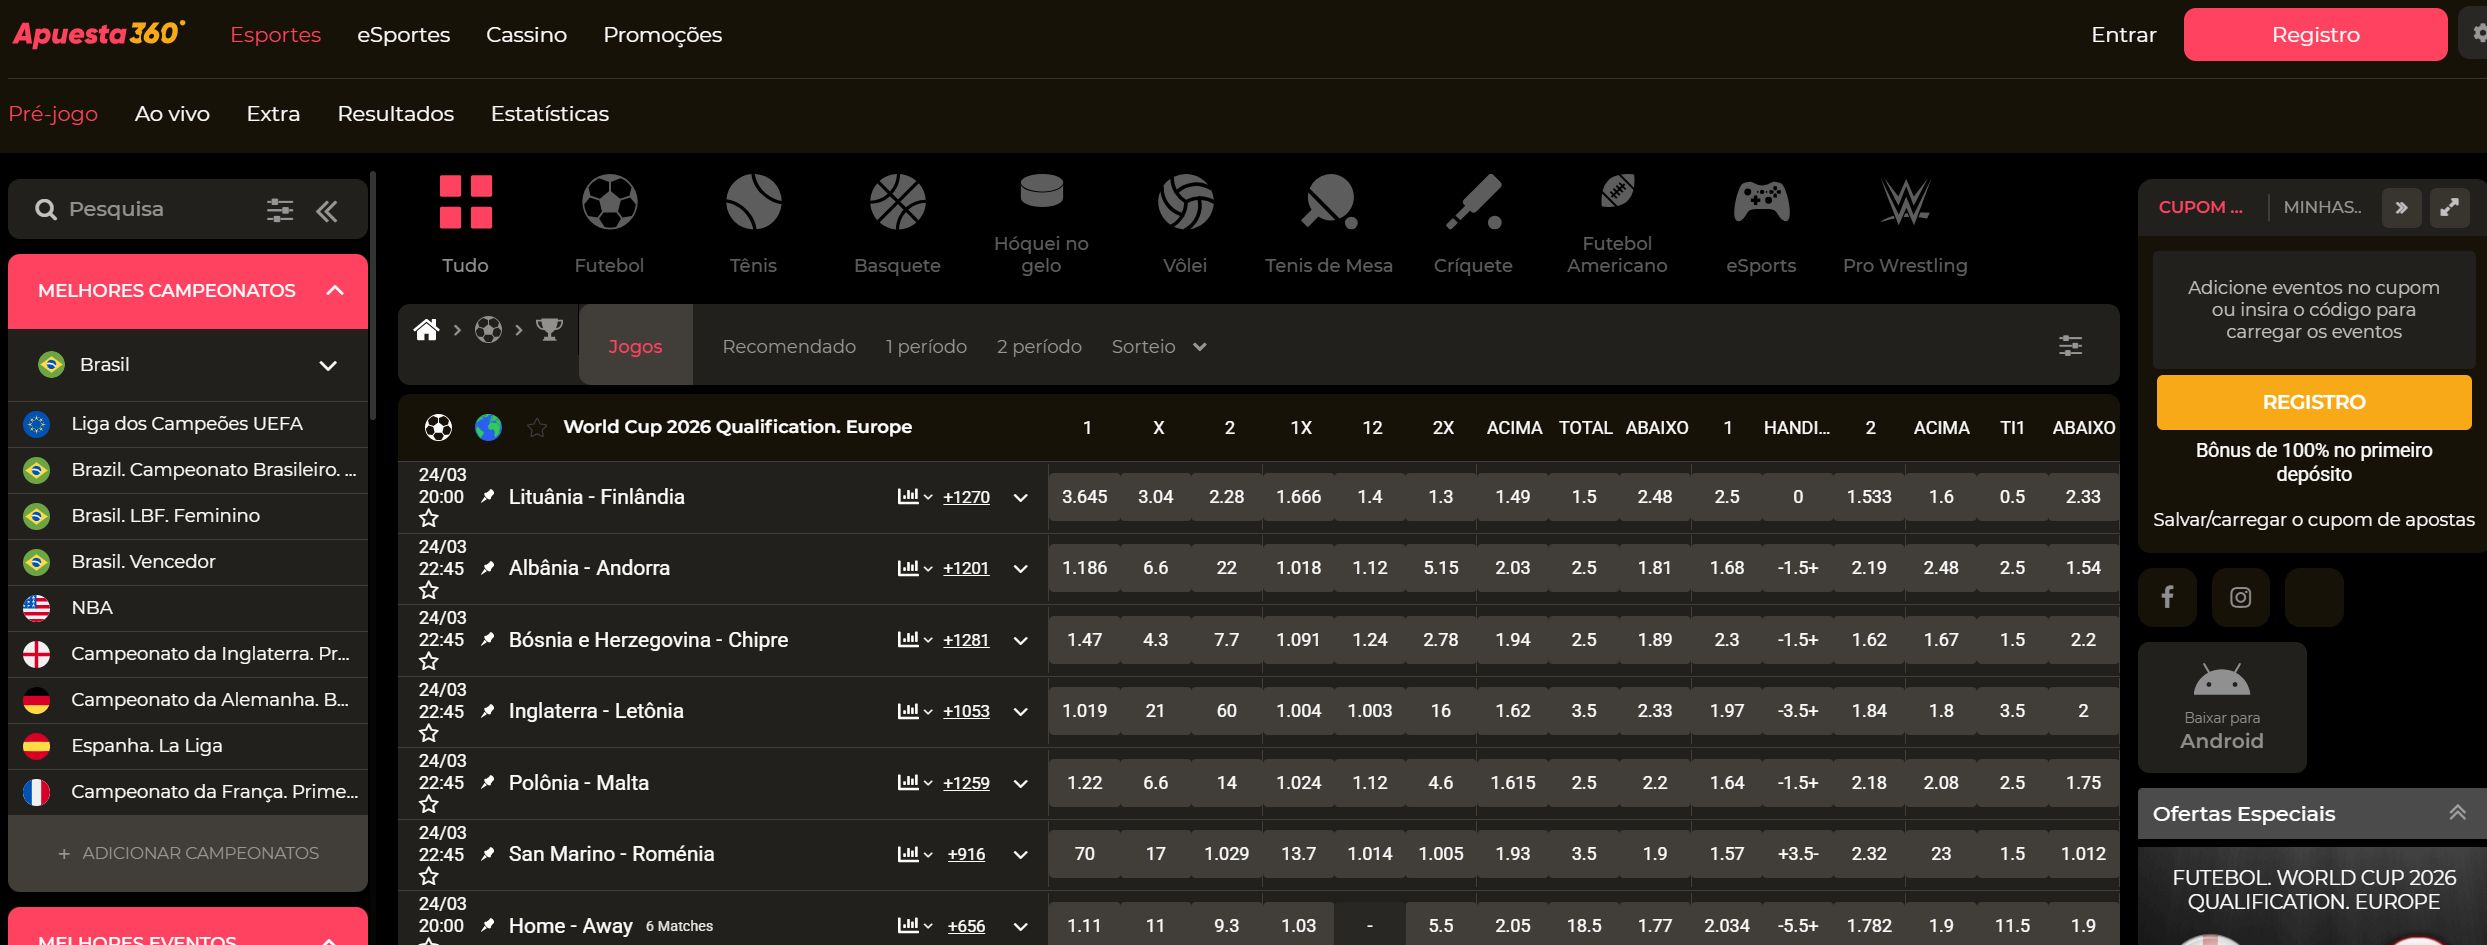Choose the Vôlei volleyball icon
Screen dimensions: 2487x945
tap(1185, 202)
